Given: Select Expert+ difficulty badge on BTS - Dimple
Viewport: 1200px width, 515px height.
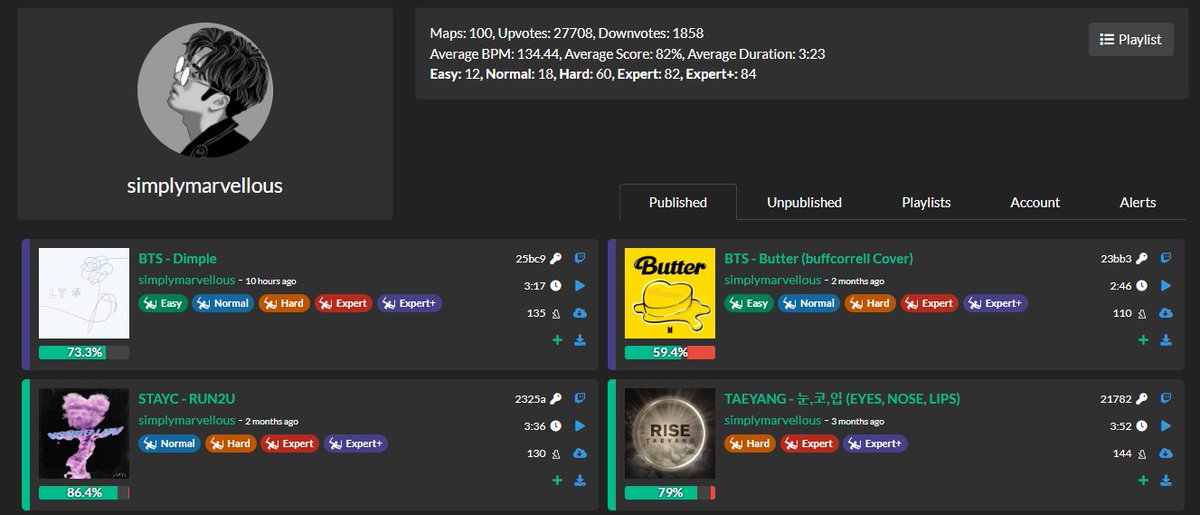Looking at the screenshot, I should [x=410, y=303].
